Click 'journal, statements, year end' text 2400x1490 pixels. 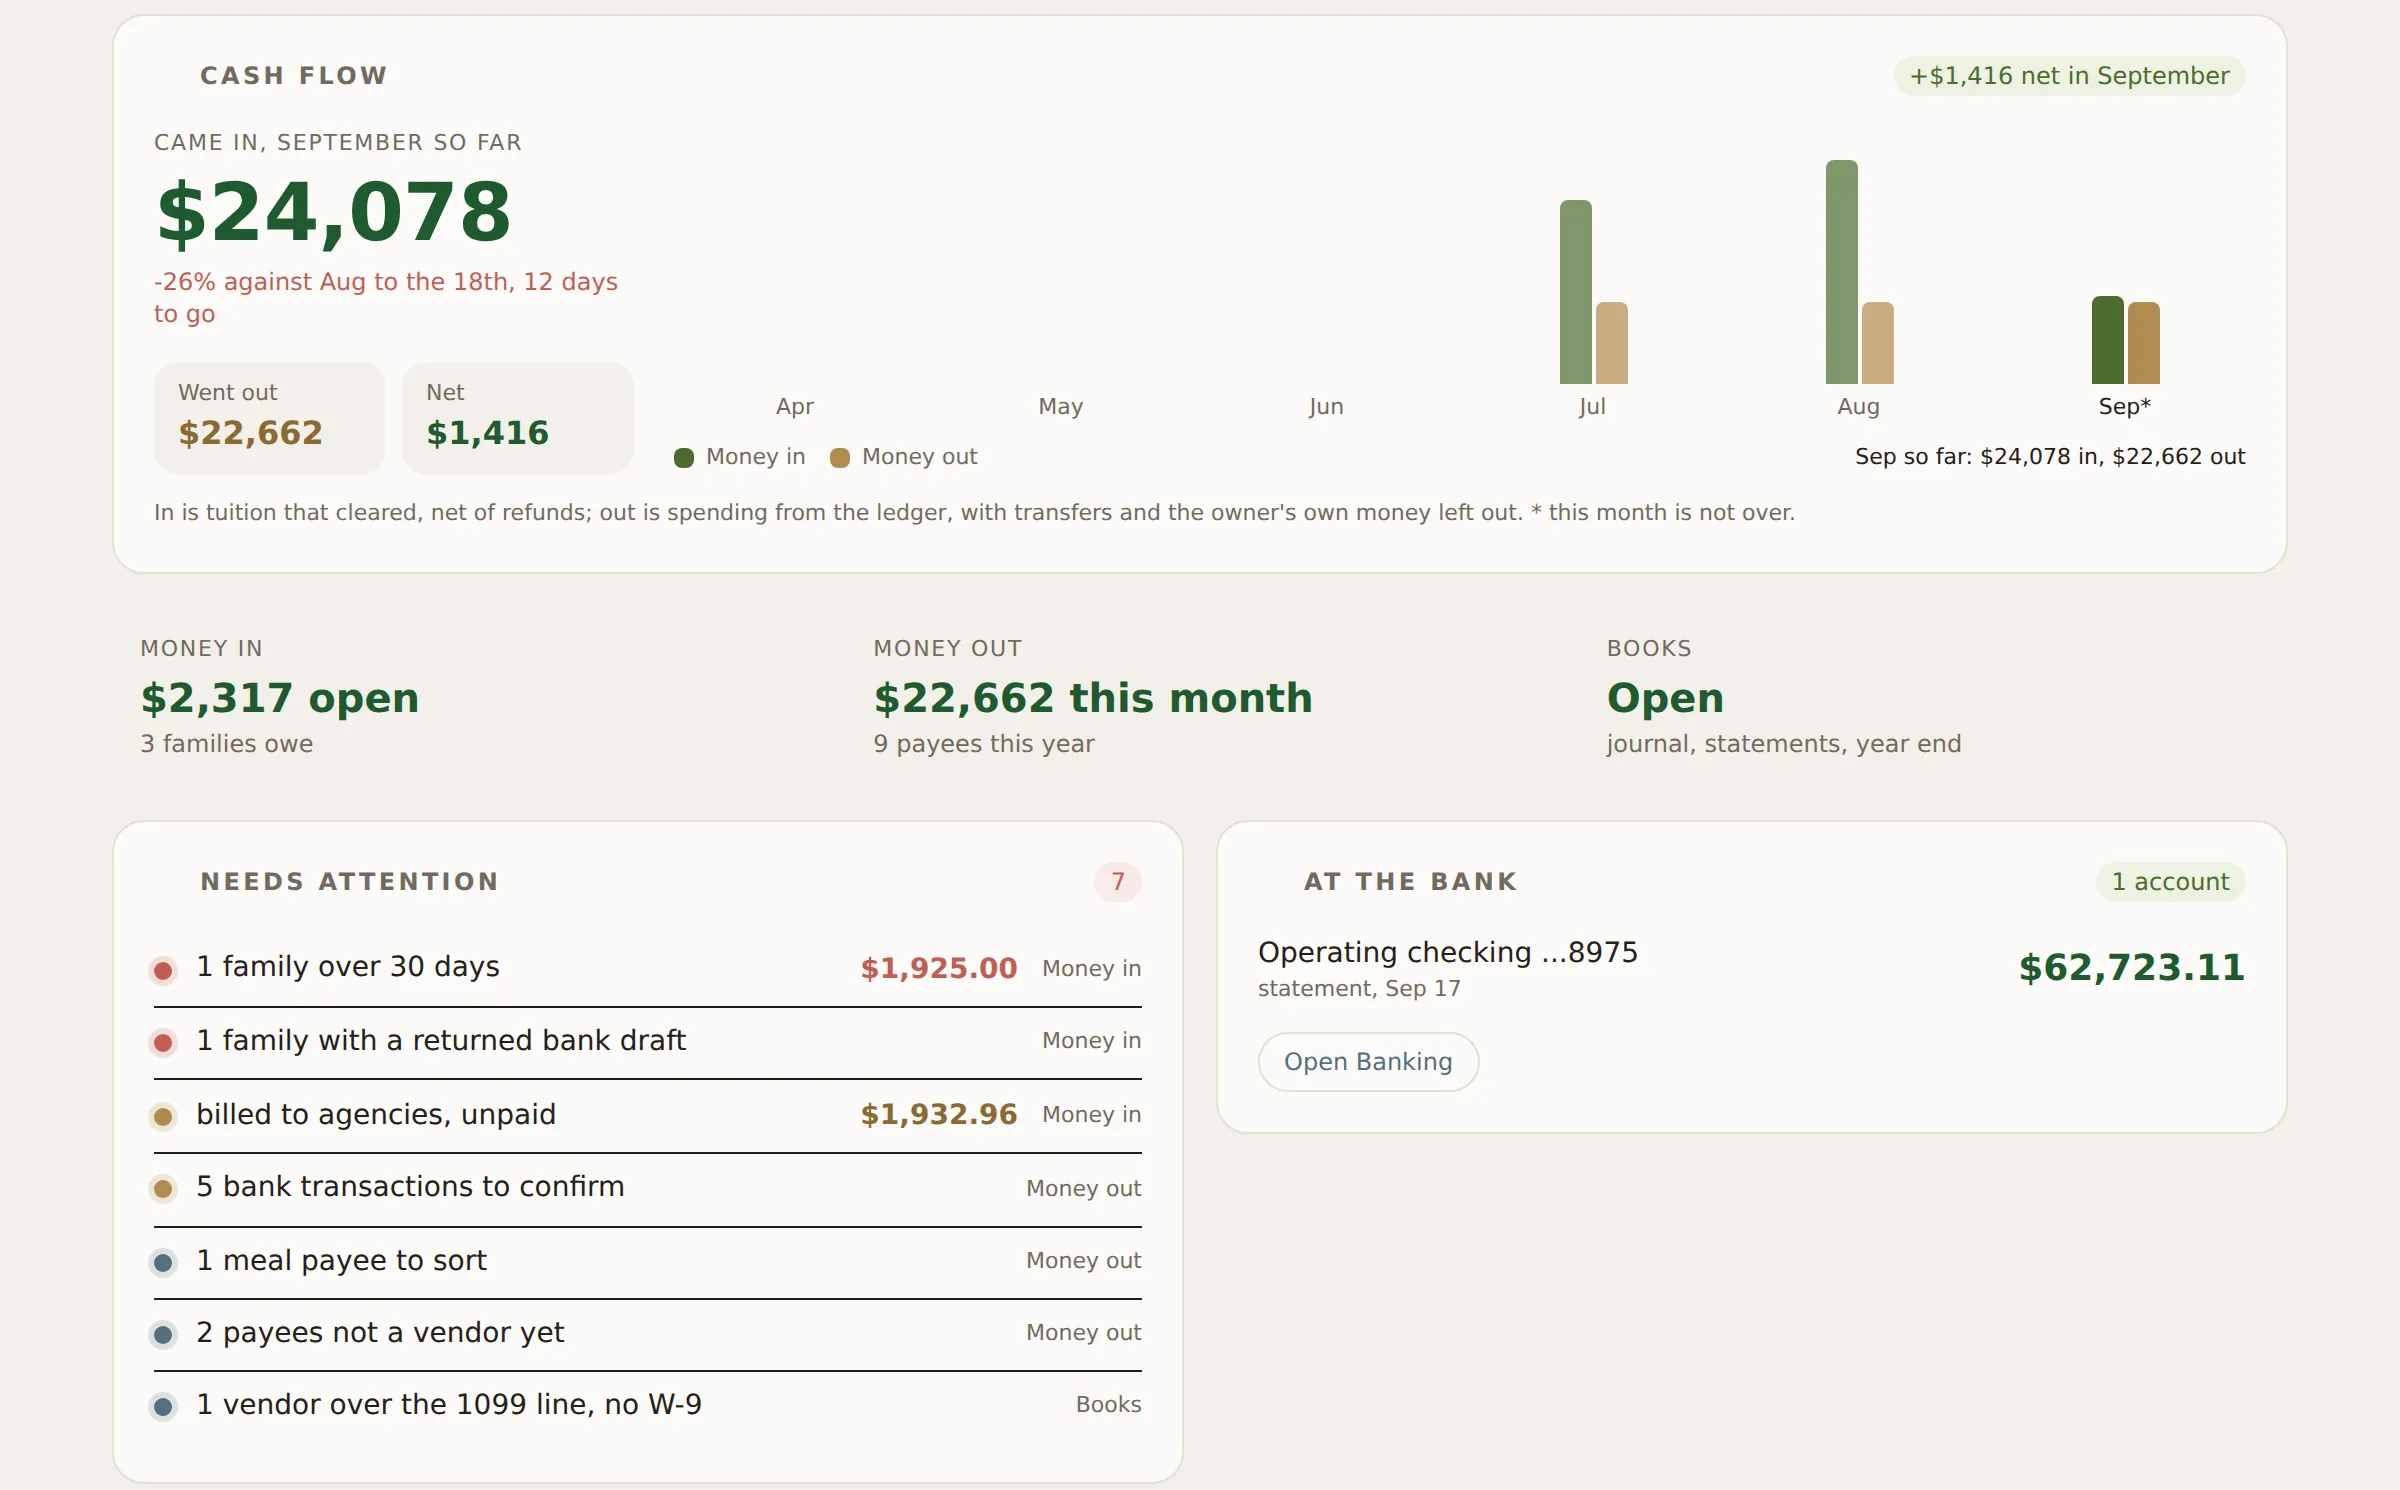1784,744
